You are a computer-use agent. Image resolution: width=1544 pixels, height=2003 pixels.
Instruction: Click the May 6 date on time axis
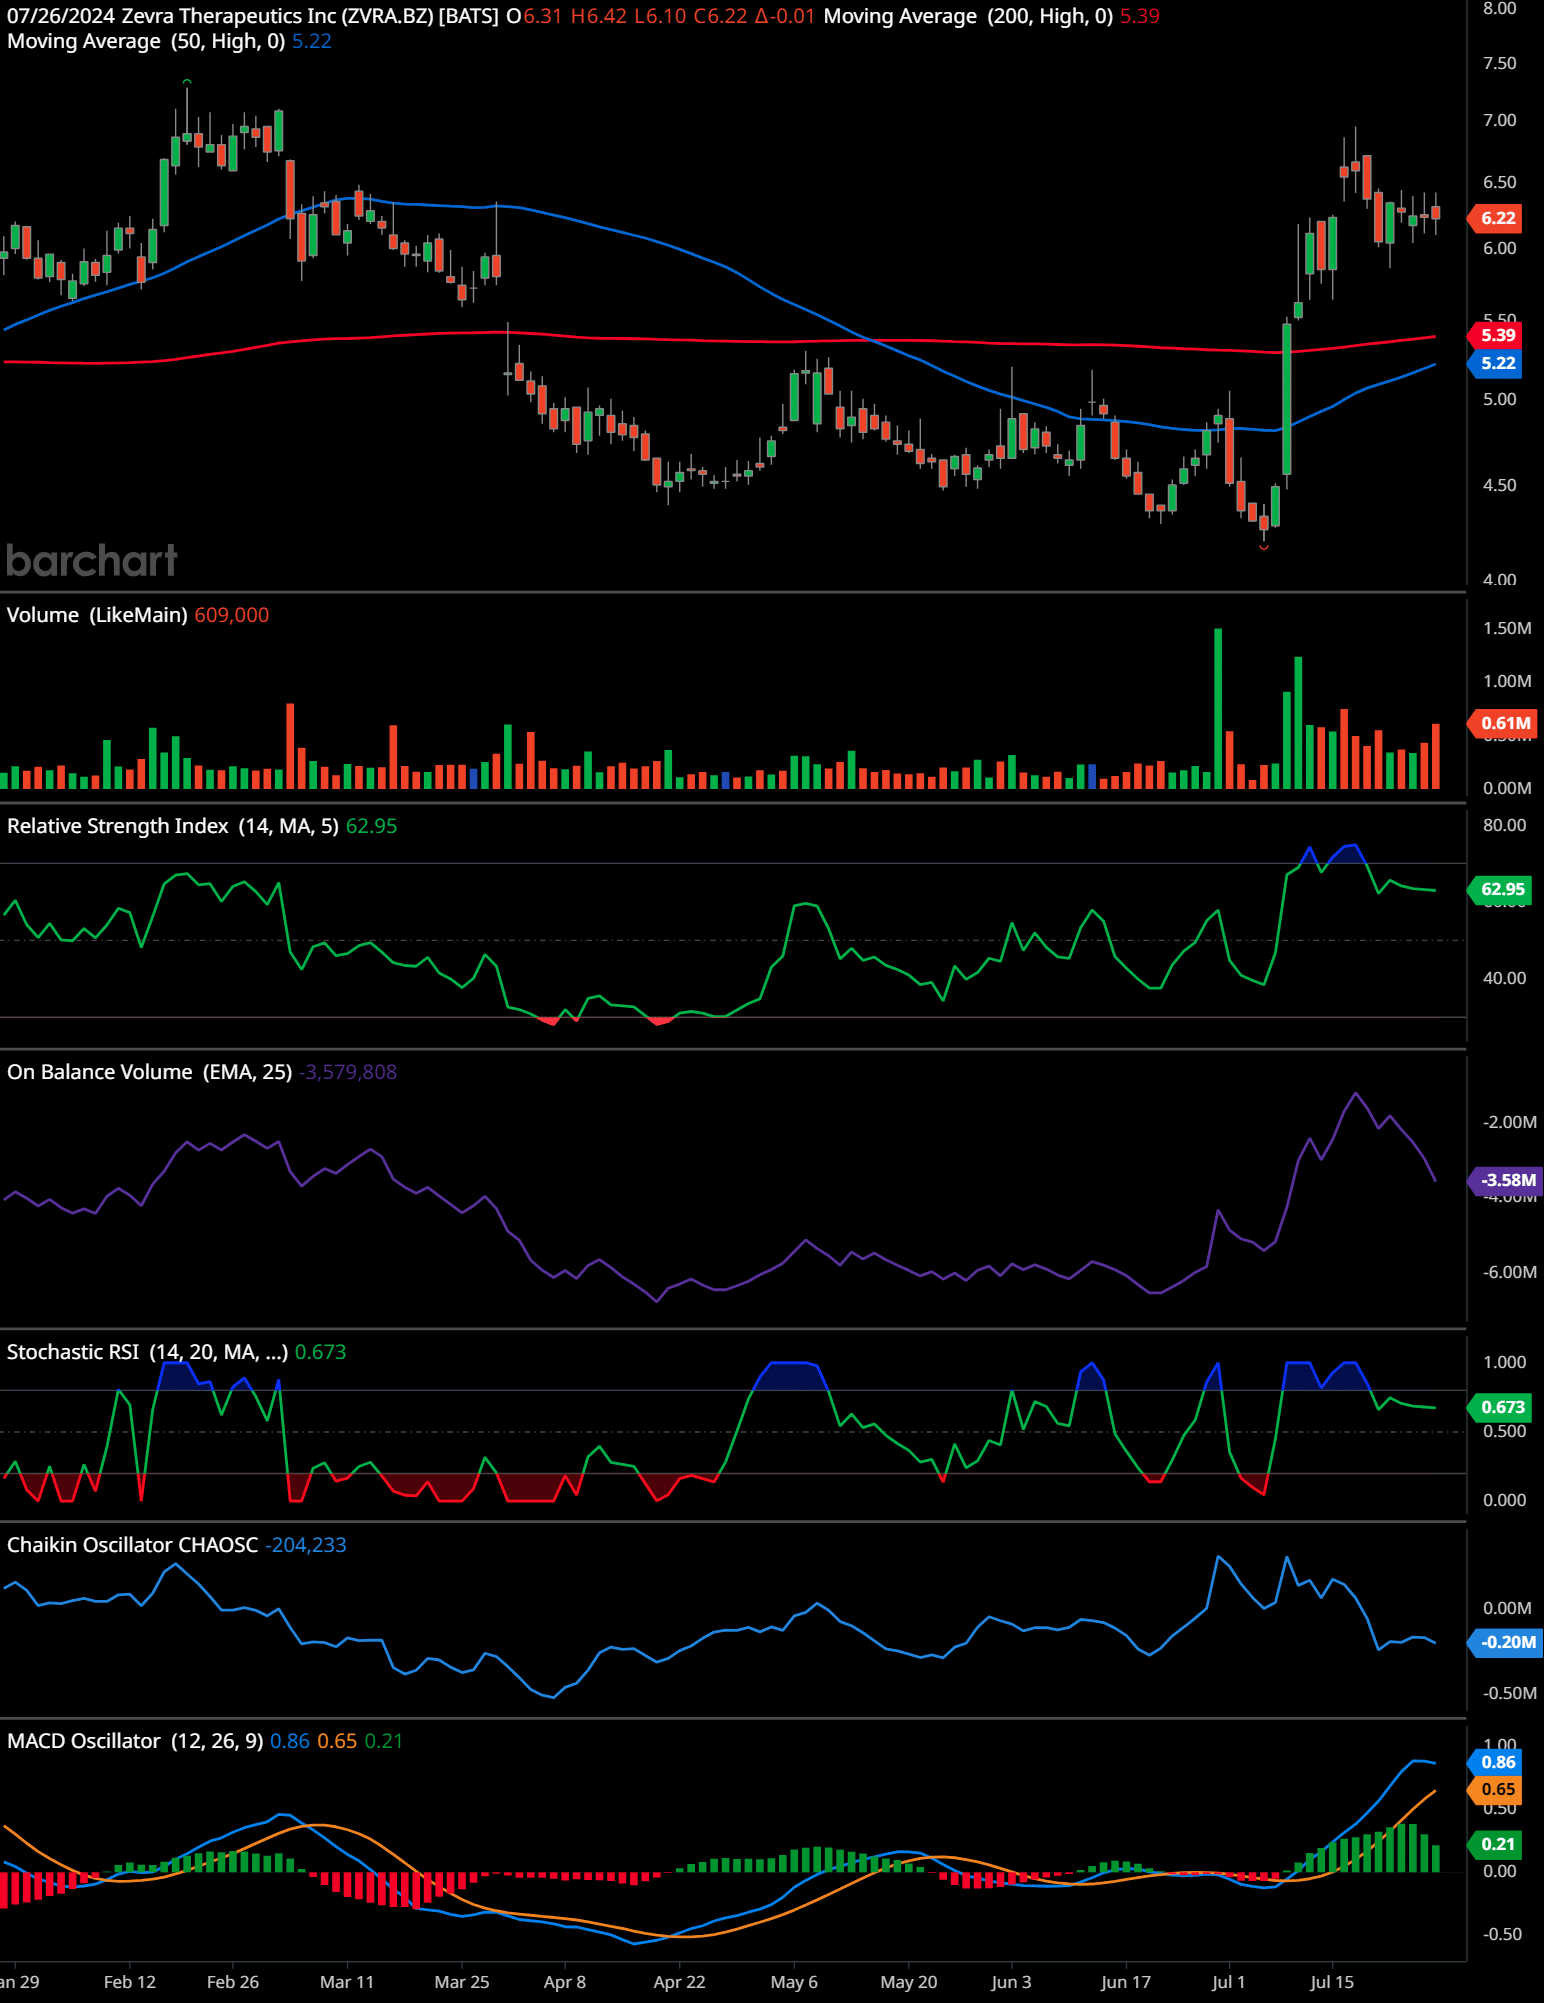794,1982
